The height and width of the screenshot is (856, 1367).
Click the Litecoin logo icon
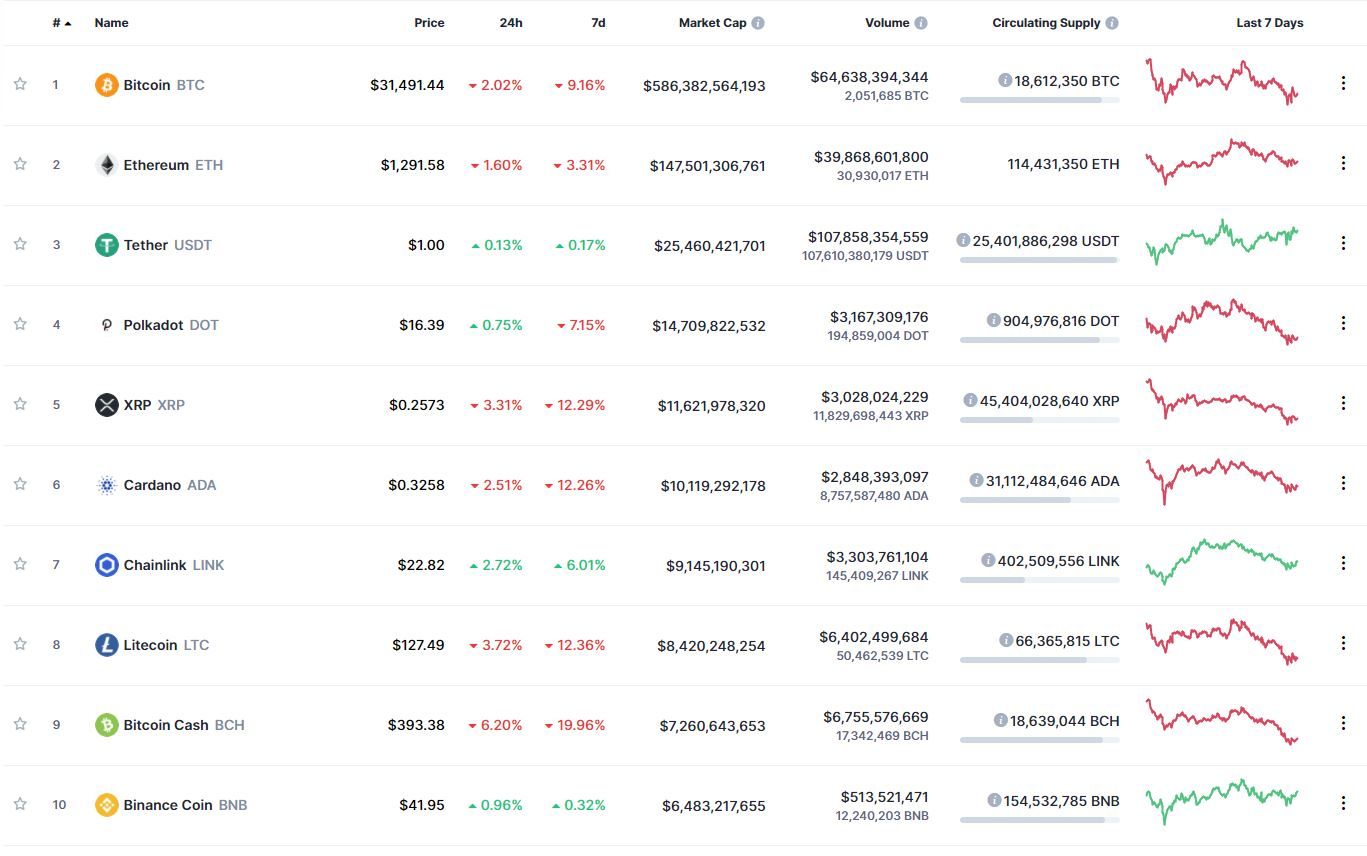click(x=106, y=645)
